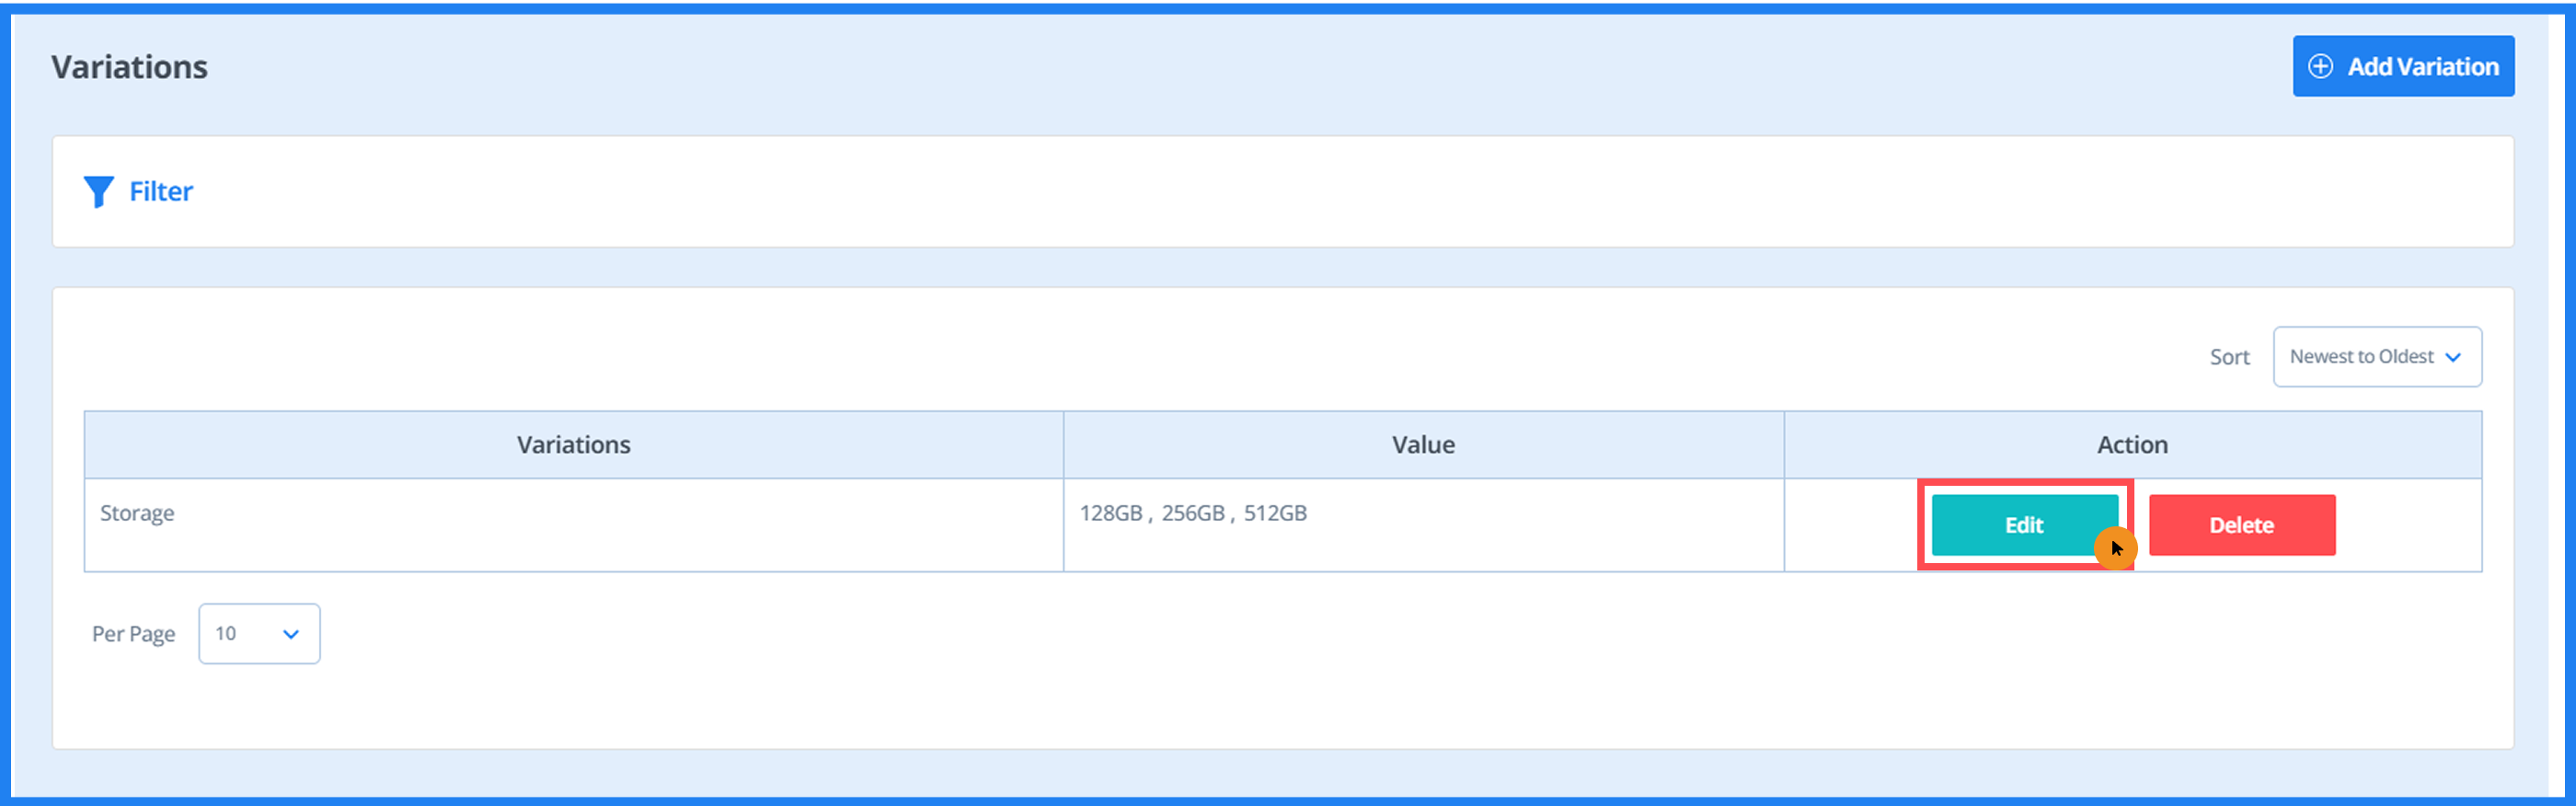The height and width of the screenshot is (806, 2576).
Task: Open the Per Page dropdown showing 10
Action: click(258, 633)
